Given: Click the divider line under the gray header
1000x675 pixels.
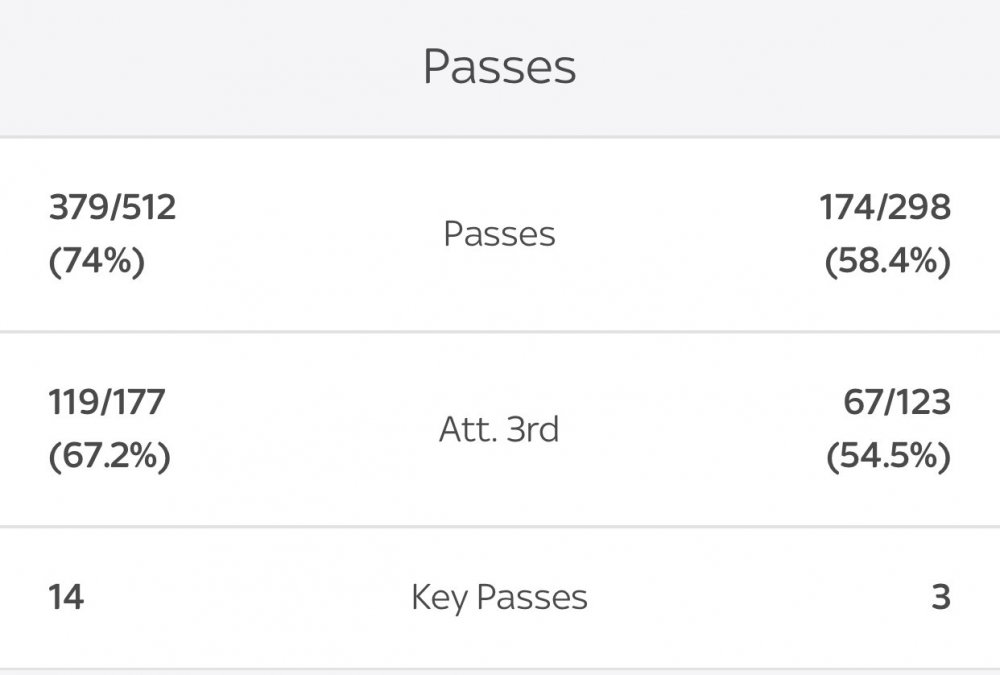Looking at the screenshot, I should click(x=500, y=137).
